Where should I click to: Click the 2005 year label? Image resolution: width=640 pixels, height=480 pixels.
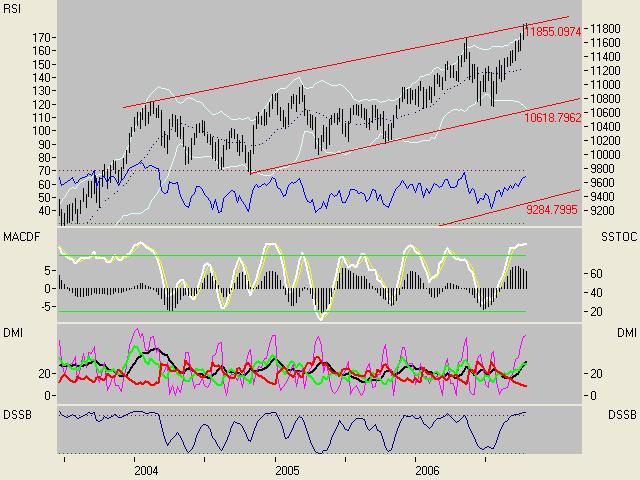(x=287, y=471)
